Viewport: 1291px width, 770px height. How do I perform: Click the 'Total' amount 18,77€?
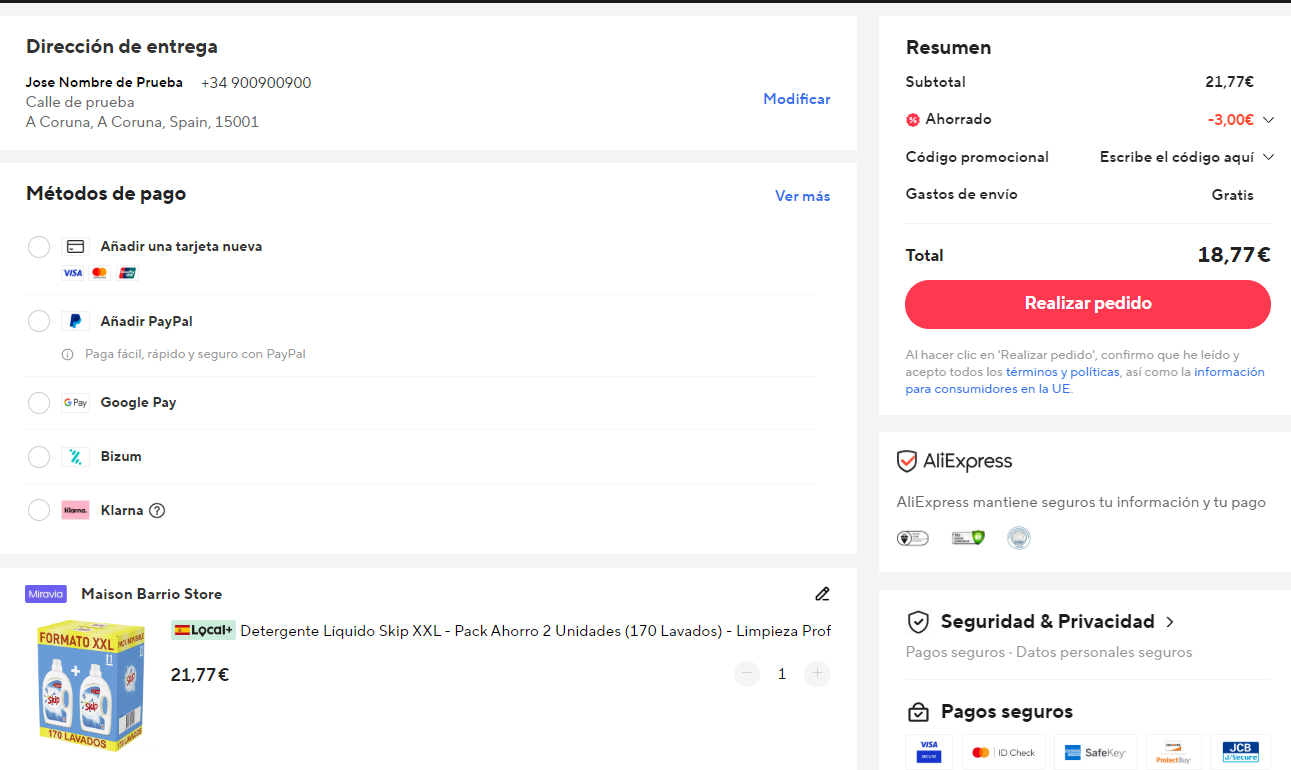click(1234, 255)
